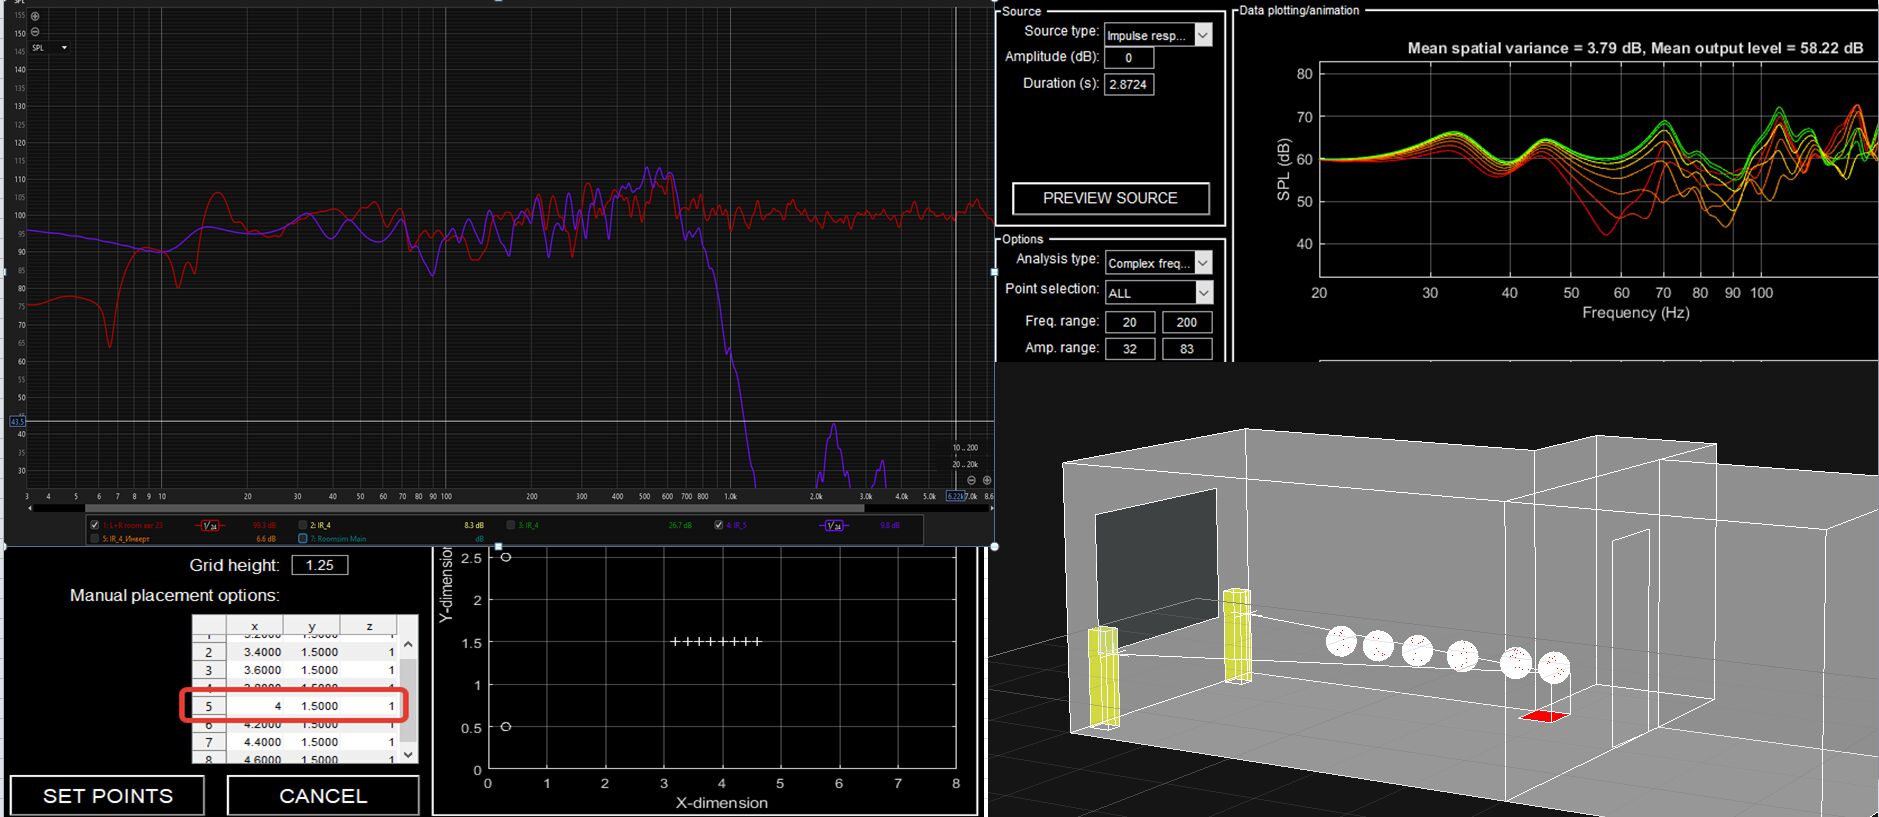Open the SPL axis selector dropdown
1879x817 pixels.
(x=64, y=48)
